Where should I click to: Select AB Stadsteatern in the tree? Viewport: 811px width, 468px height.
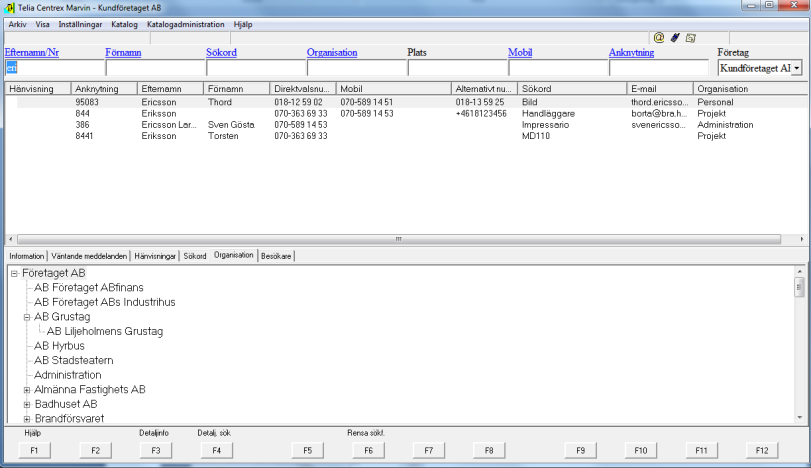click(73, 360)
